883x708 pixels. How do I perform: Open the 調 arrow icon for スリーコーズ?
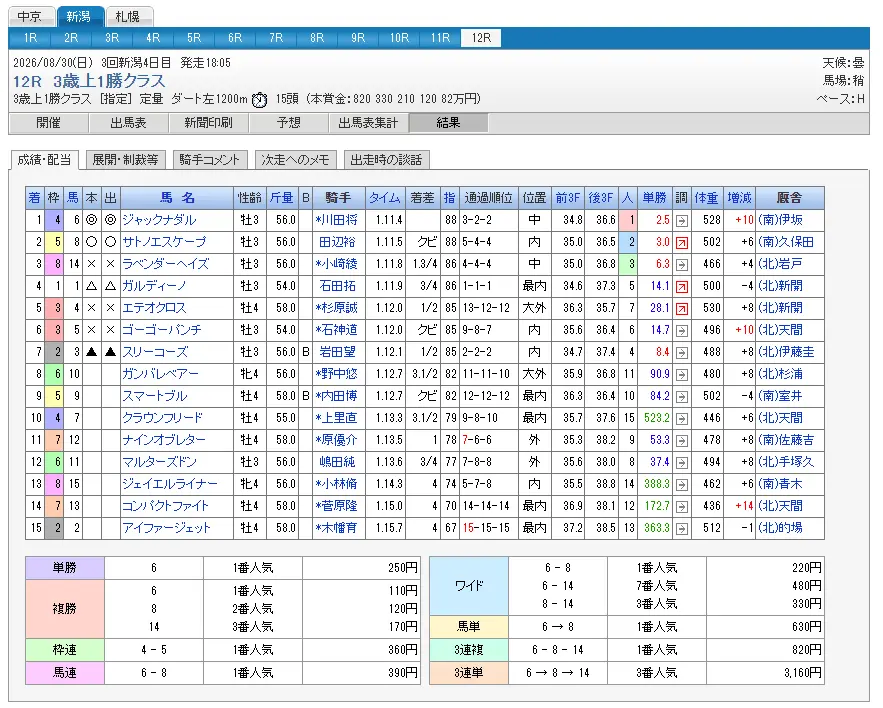[681, 353]
